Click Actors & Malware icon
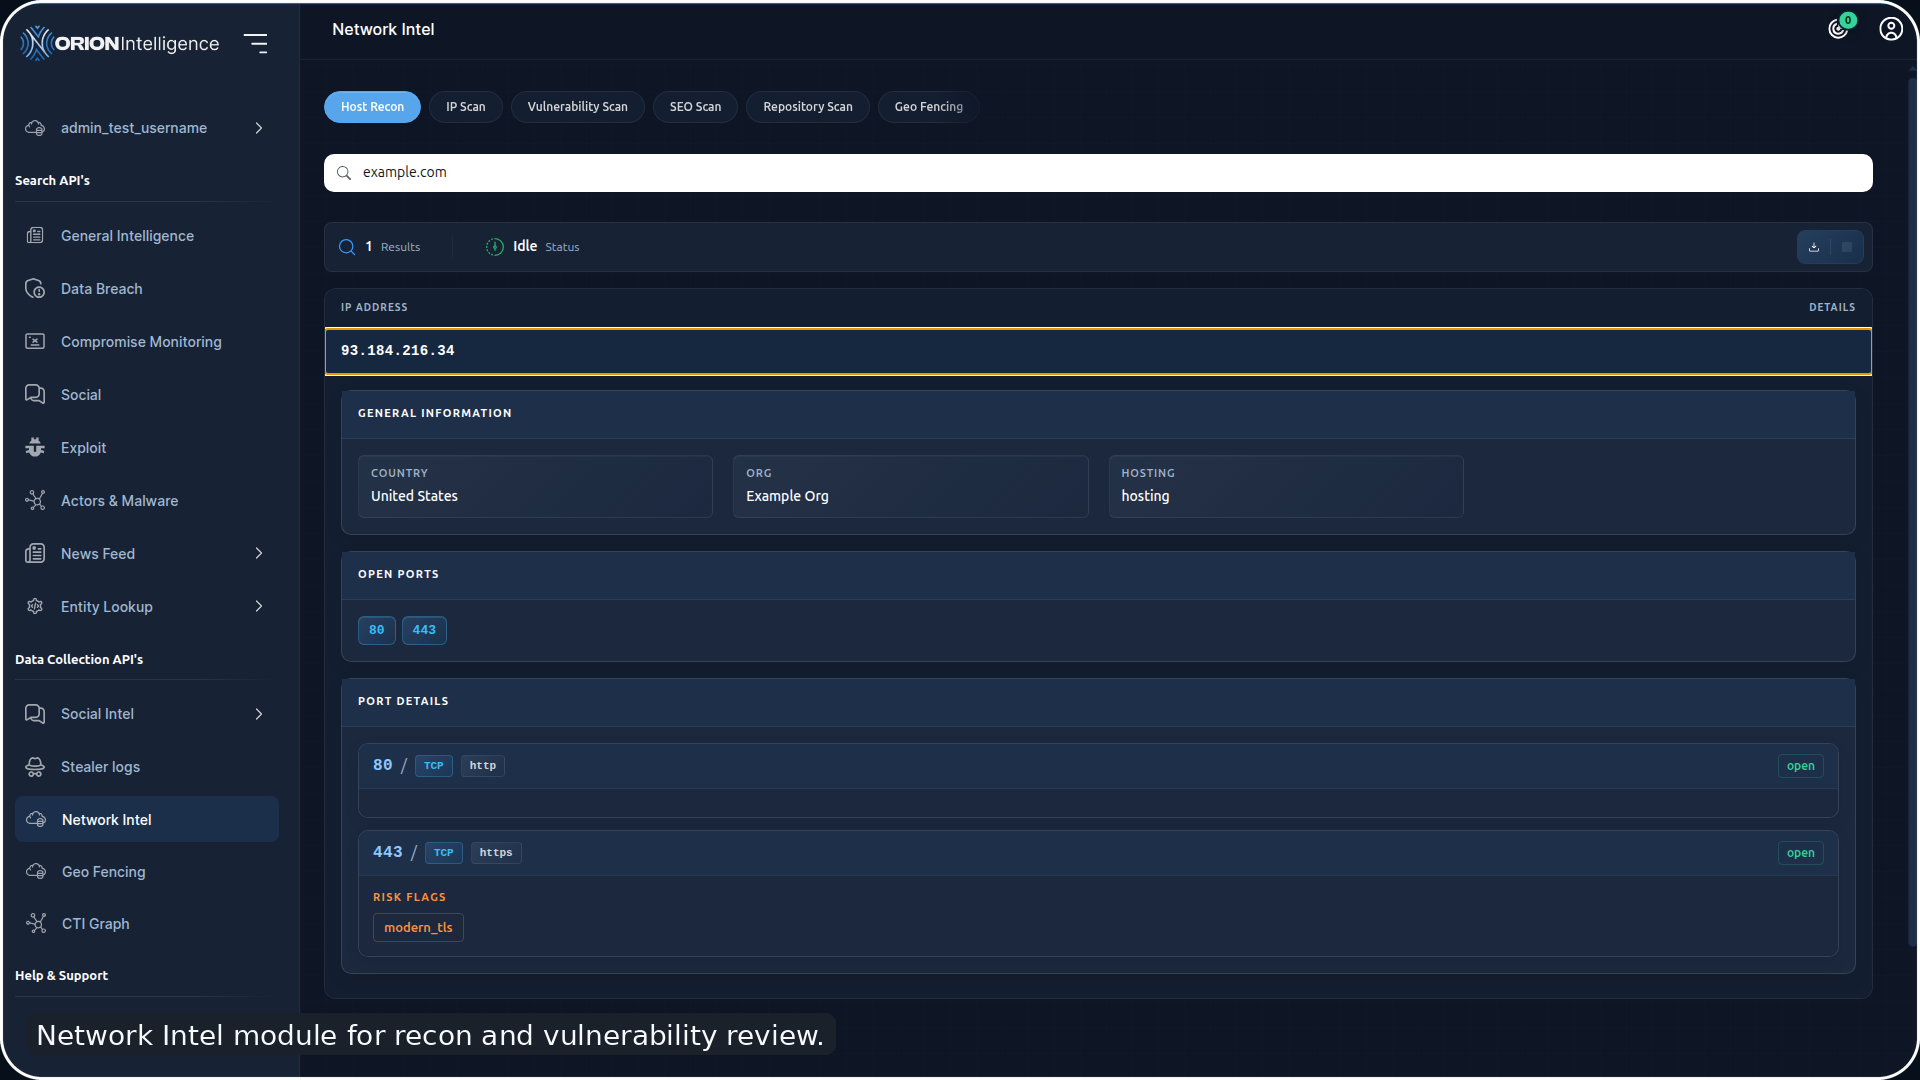The image size is (1920, 1080). (35, 501)
